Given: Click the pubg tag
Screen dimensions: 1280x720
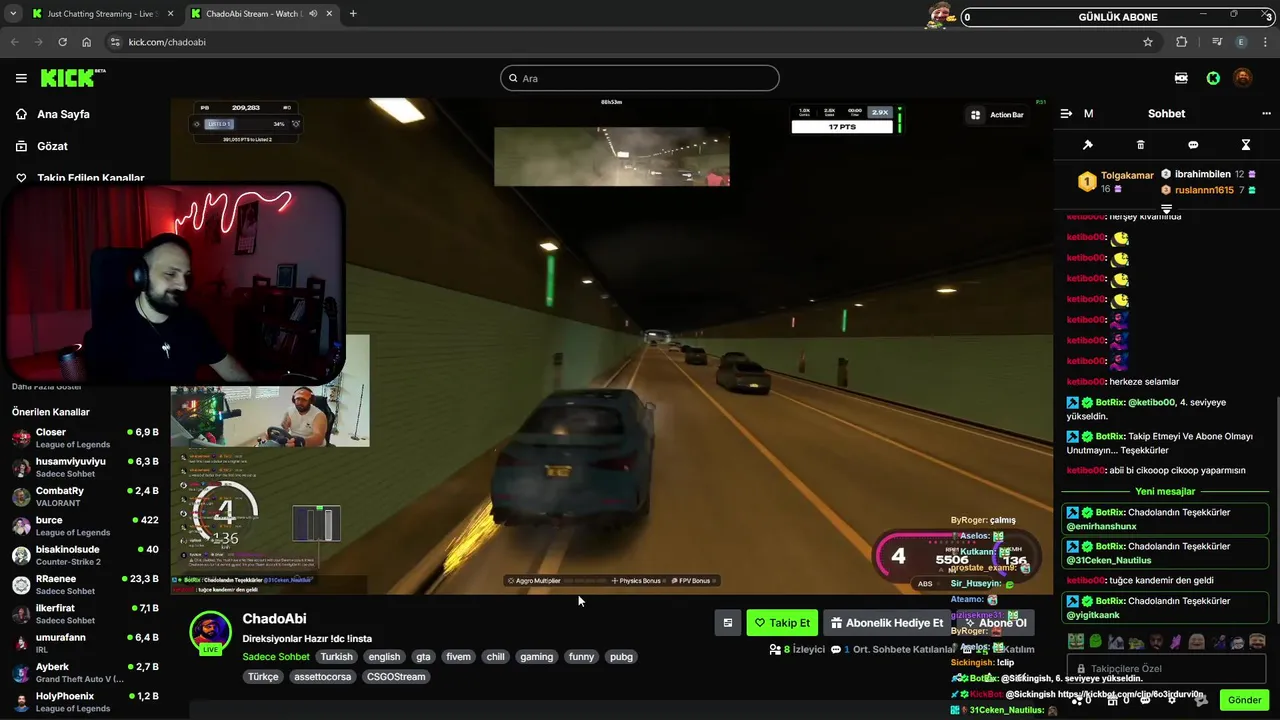Looking at the screenshot, I should (x=621, y=657).
